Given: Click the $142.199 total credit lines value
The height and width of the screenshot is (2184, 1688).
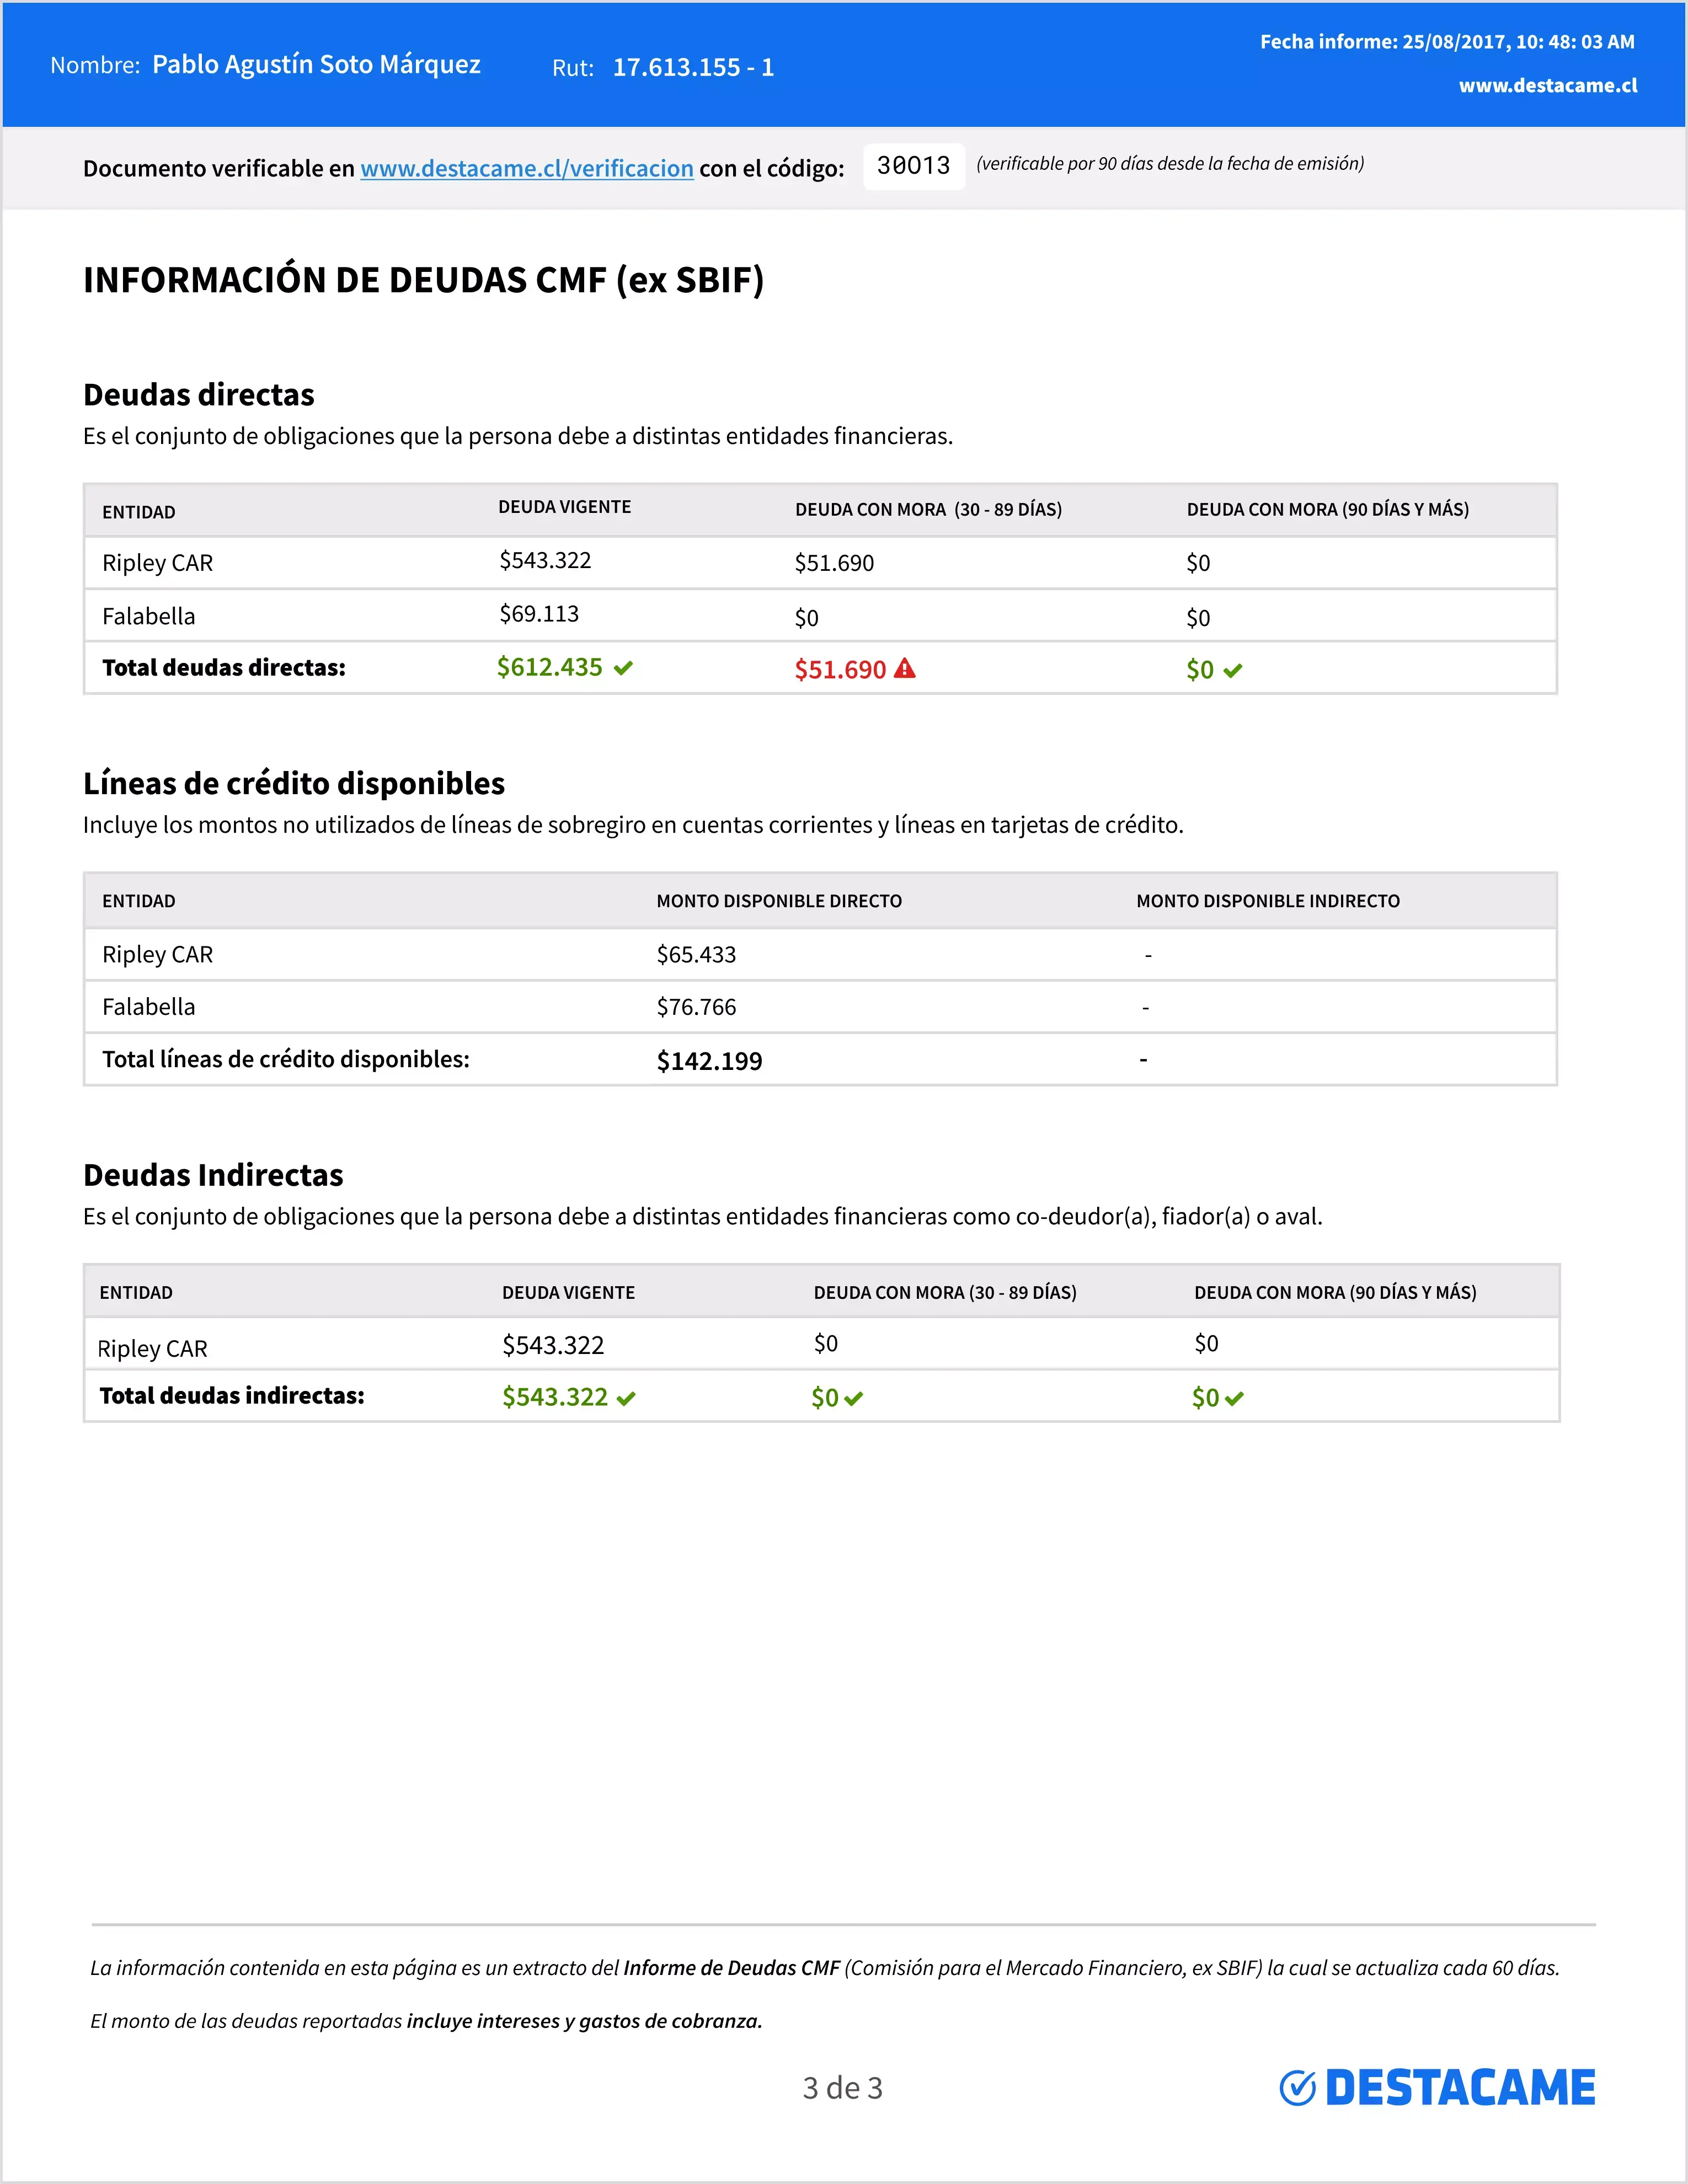Looking at the screenshot, I should tap(709, 1061).
